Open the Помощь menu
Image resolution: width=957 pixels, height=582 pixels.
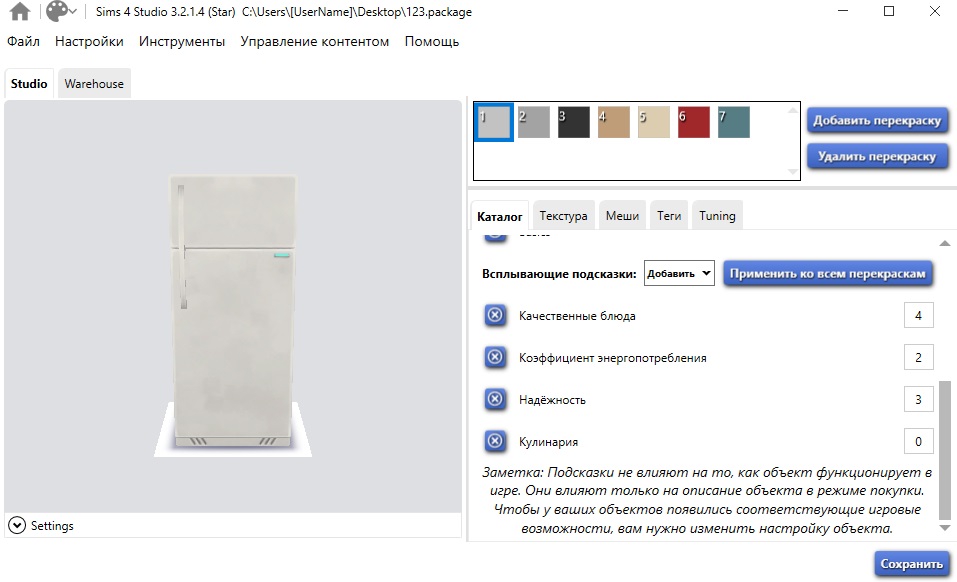point(432,41)
